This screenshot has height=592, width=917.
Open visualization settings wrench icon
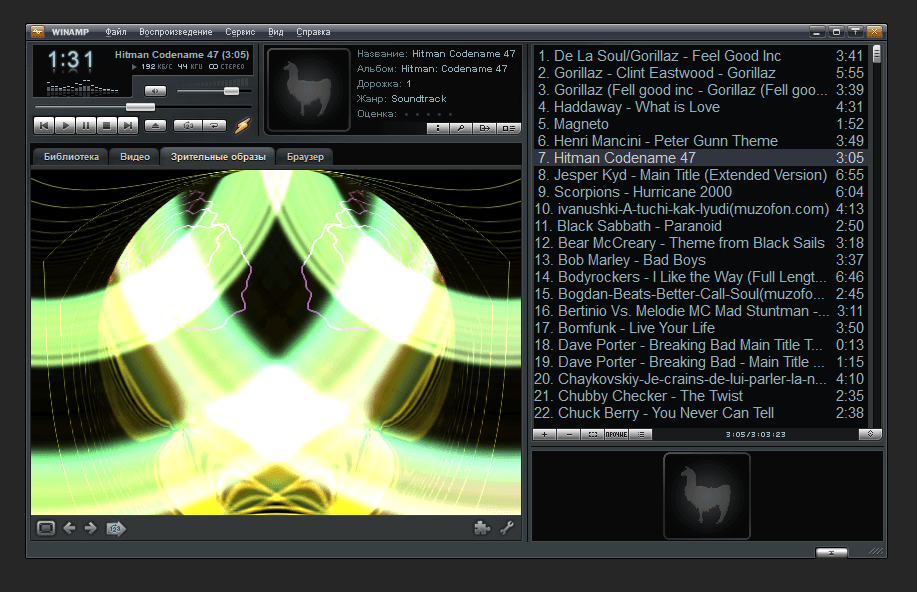pos(507,528)
